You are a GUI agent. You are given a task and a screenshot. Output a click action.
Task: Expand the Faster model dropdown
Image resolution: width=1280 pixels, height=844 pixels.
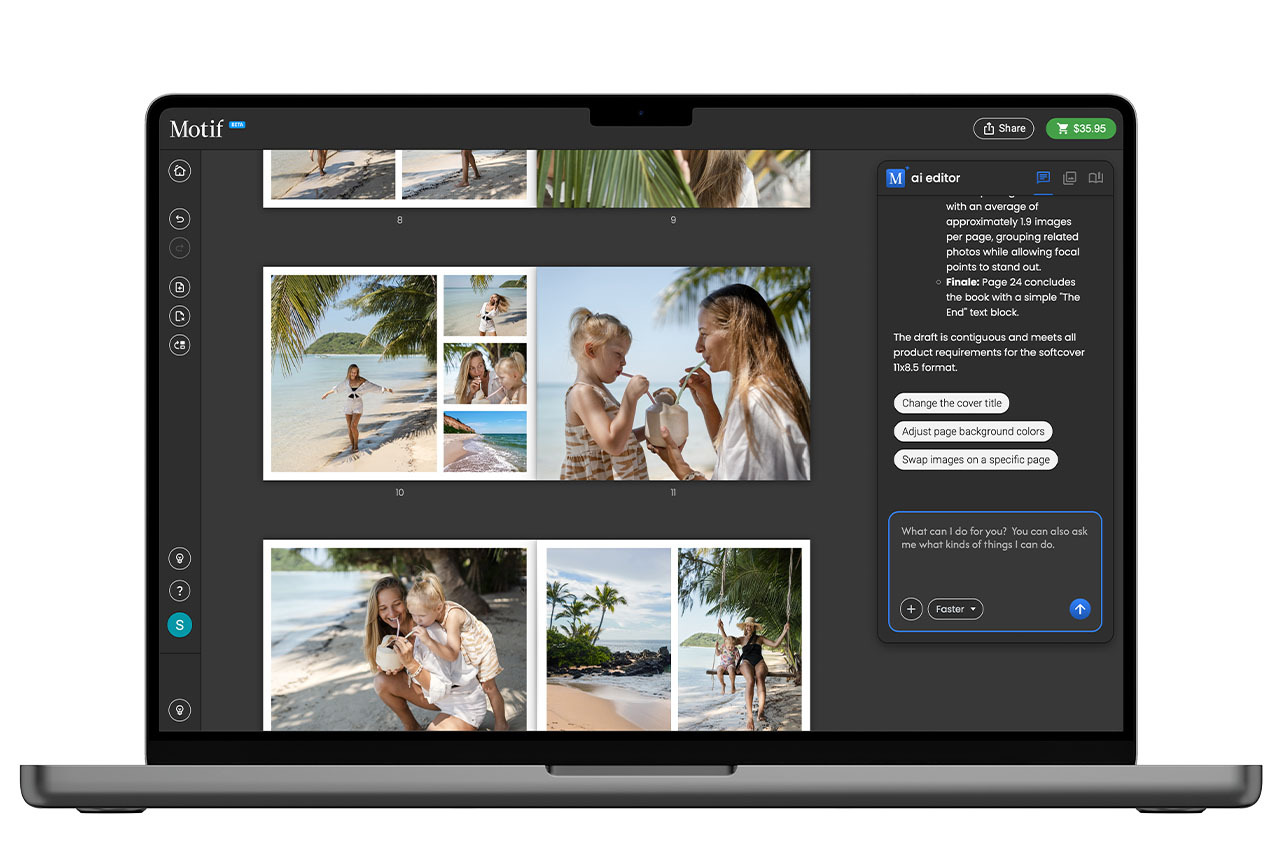(x=955, y=609)
